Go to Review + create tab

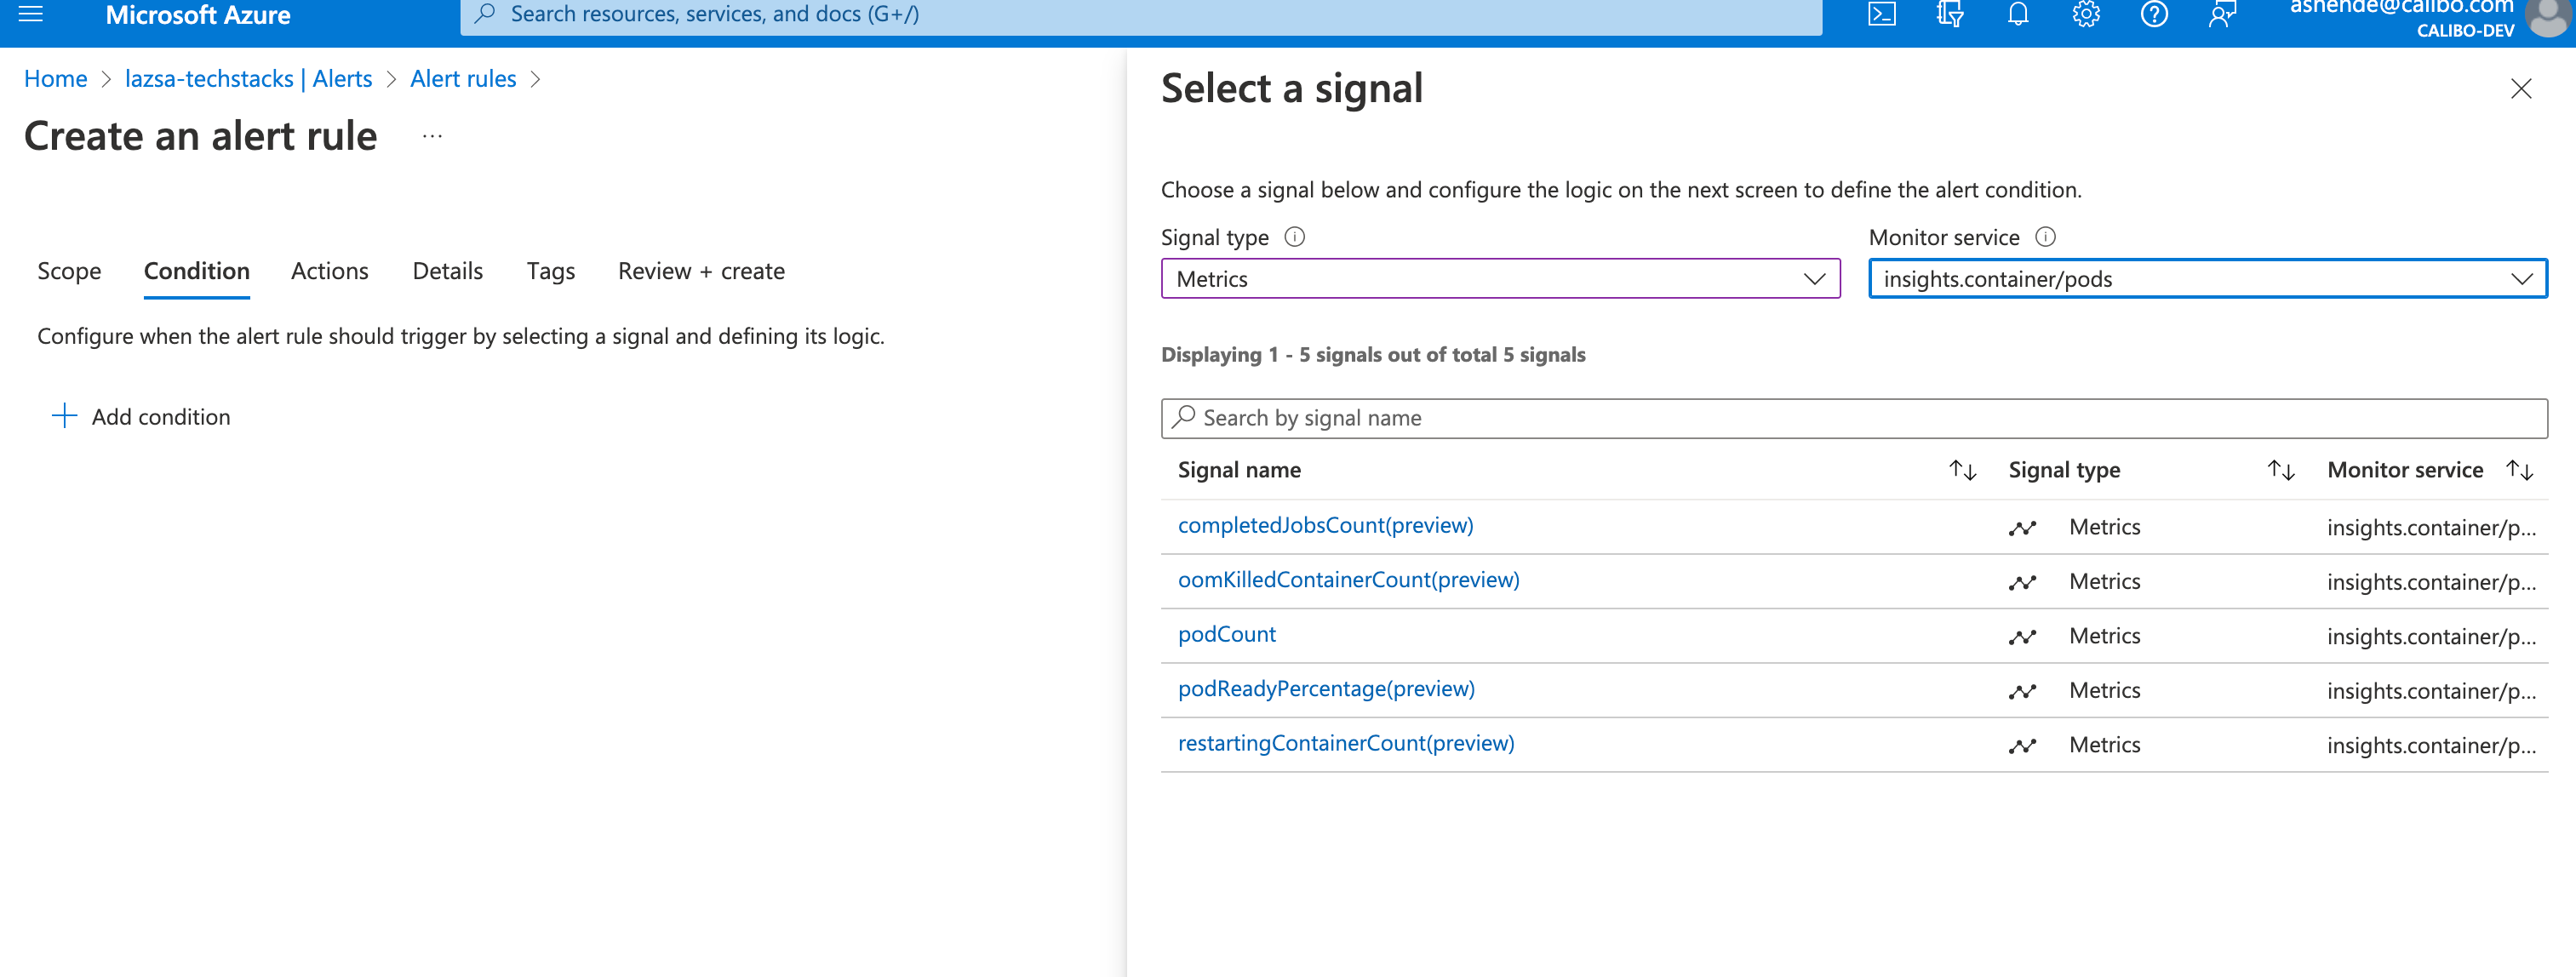click(x=701, y=271)
